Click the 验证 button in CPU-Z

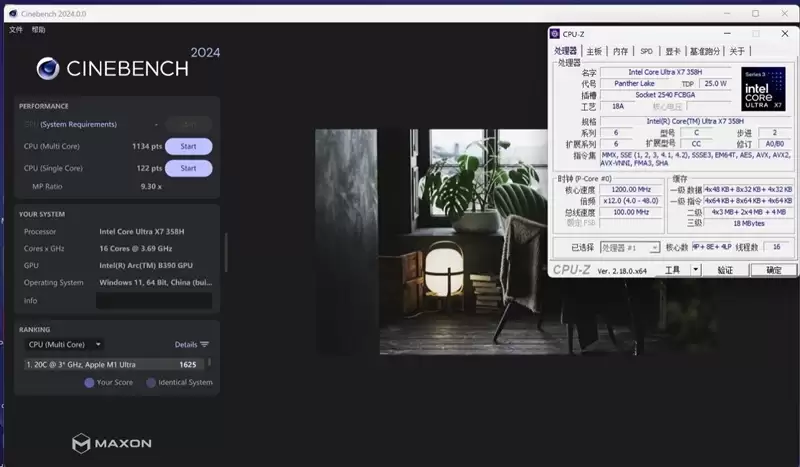725,270
